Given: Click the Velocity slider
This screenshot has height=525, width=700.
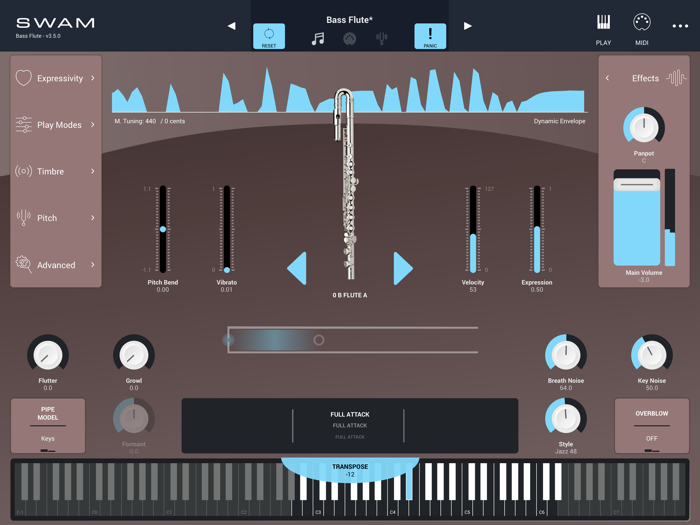Looking at the screenshot, I should coord(473,229).
